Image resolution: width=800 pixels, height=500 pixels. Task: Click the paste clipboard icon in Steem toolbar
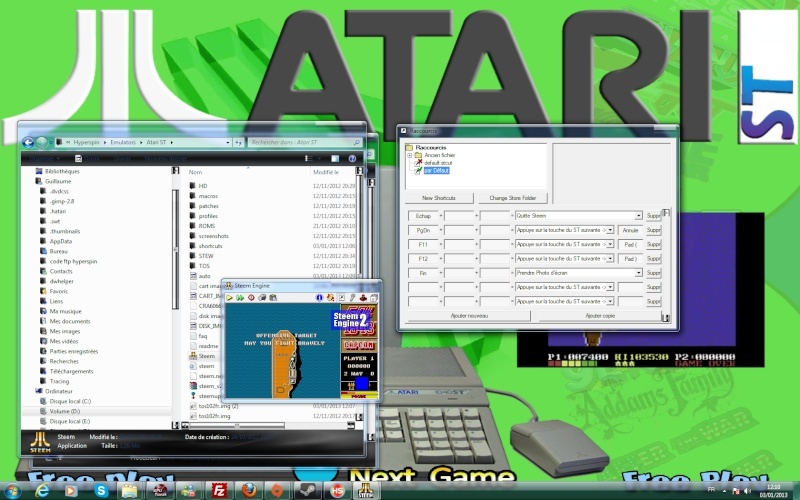pos(273,297)
